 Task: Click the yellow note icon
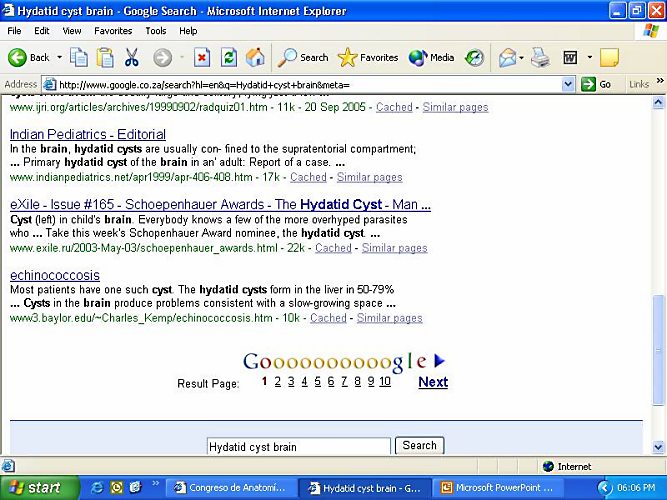(609, 57)
